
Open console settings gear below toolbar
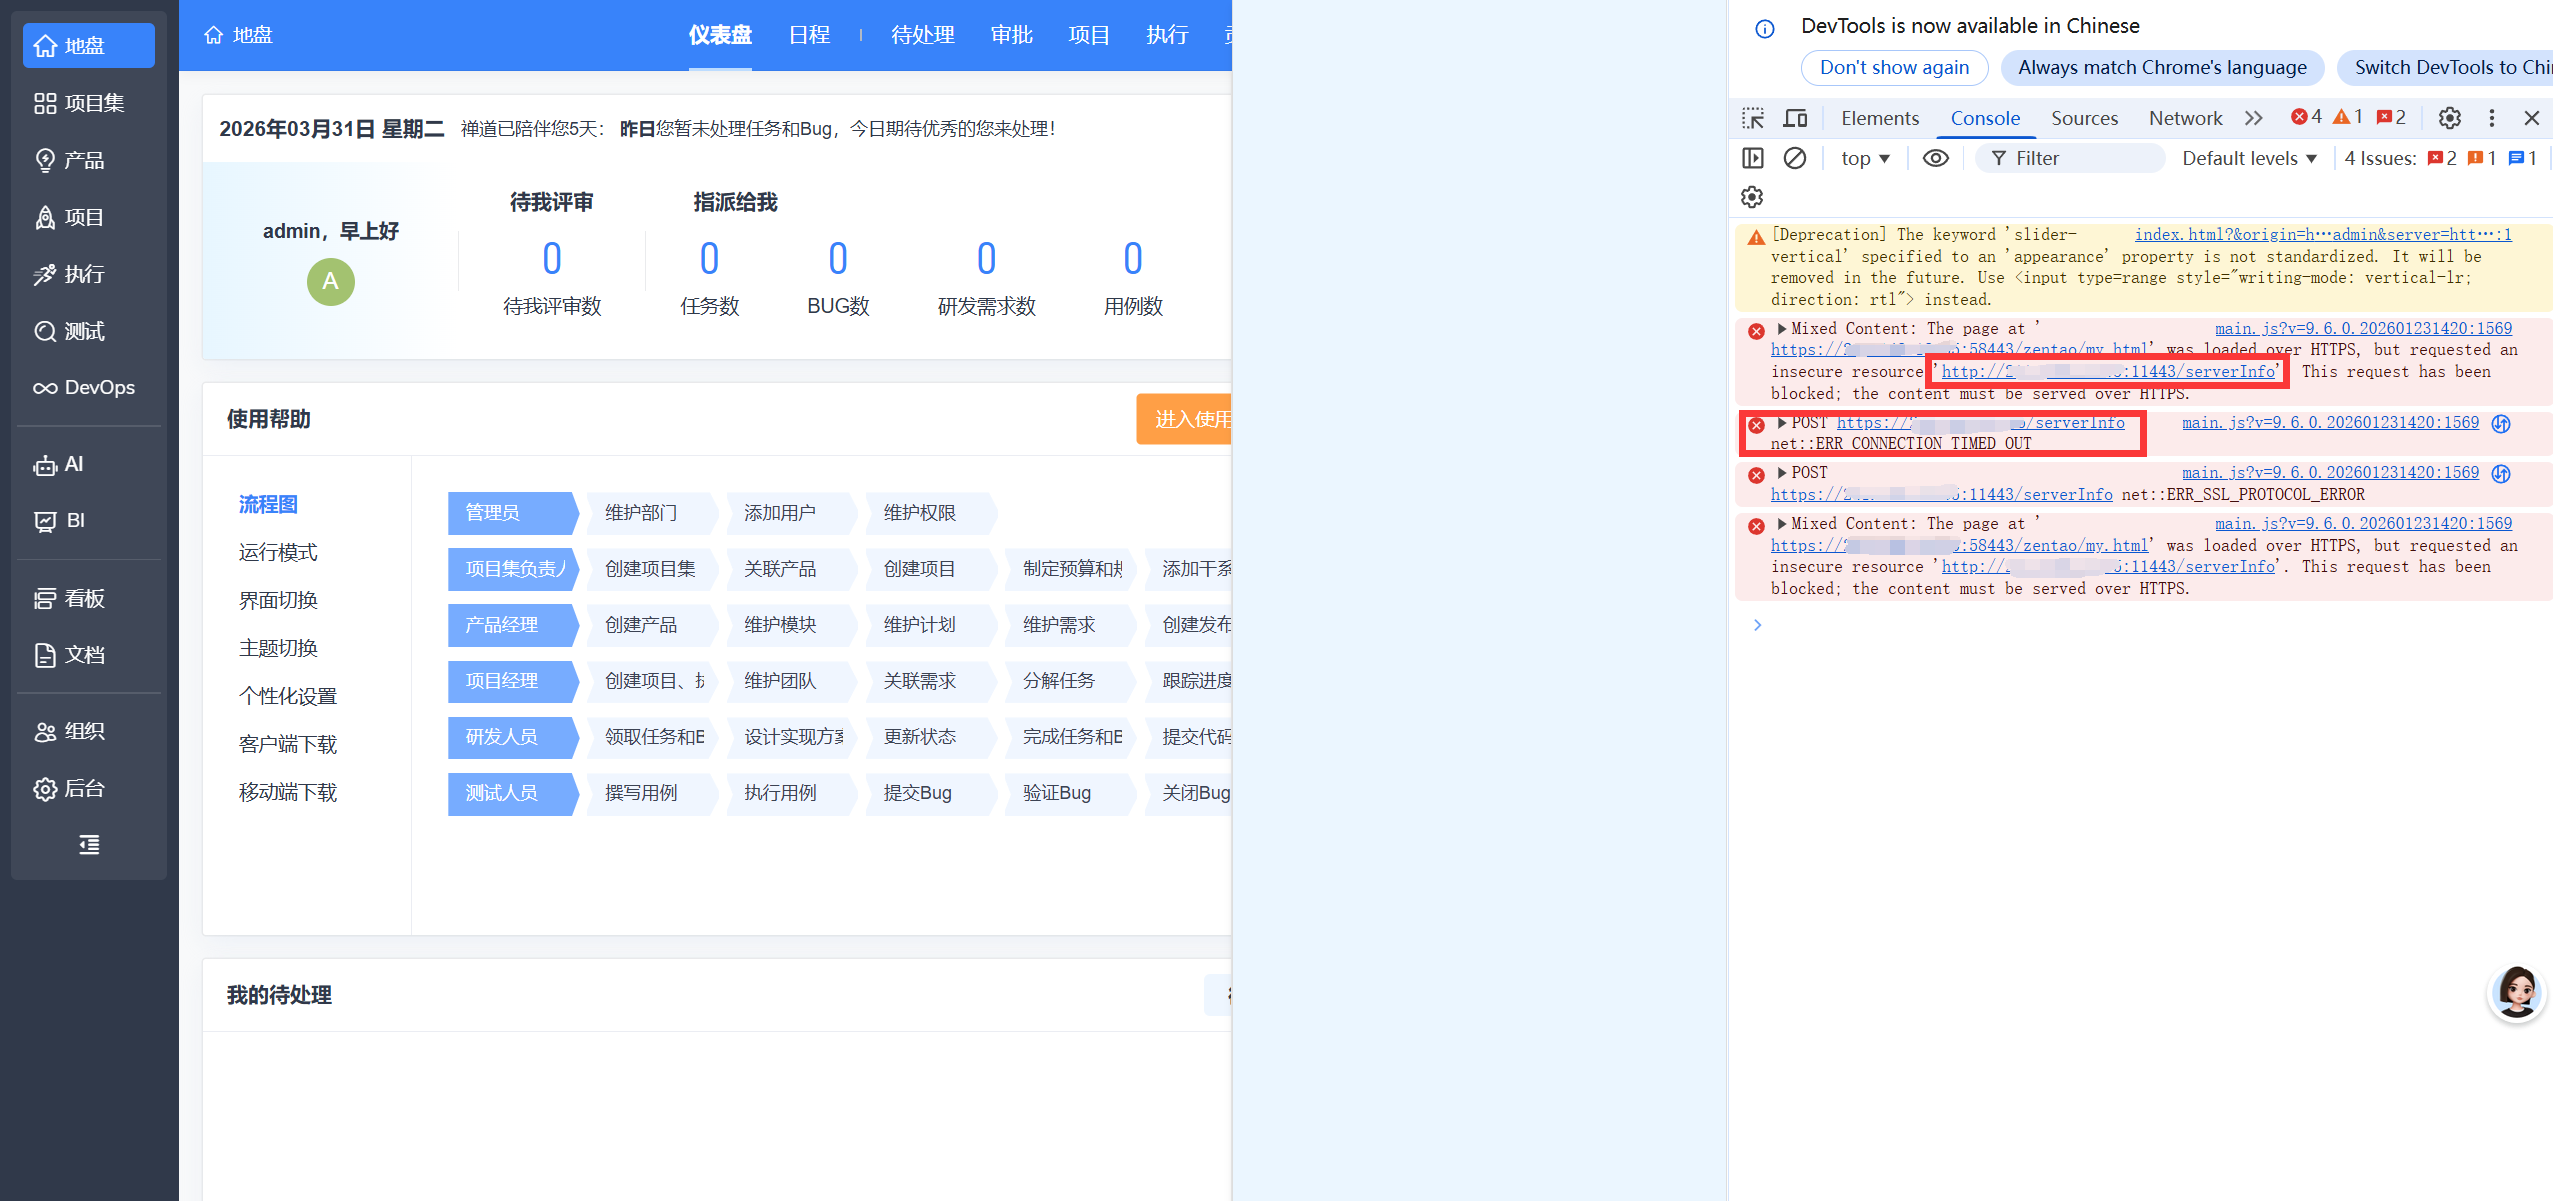click(1752, 197)
